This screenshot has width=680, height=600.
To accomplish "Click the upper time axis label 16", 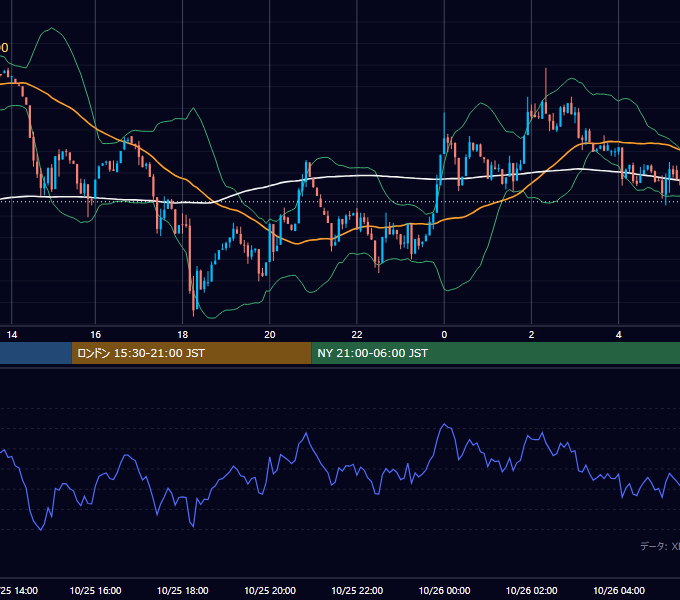I will tap(95, 335).
